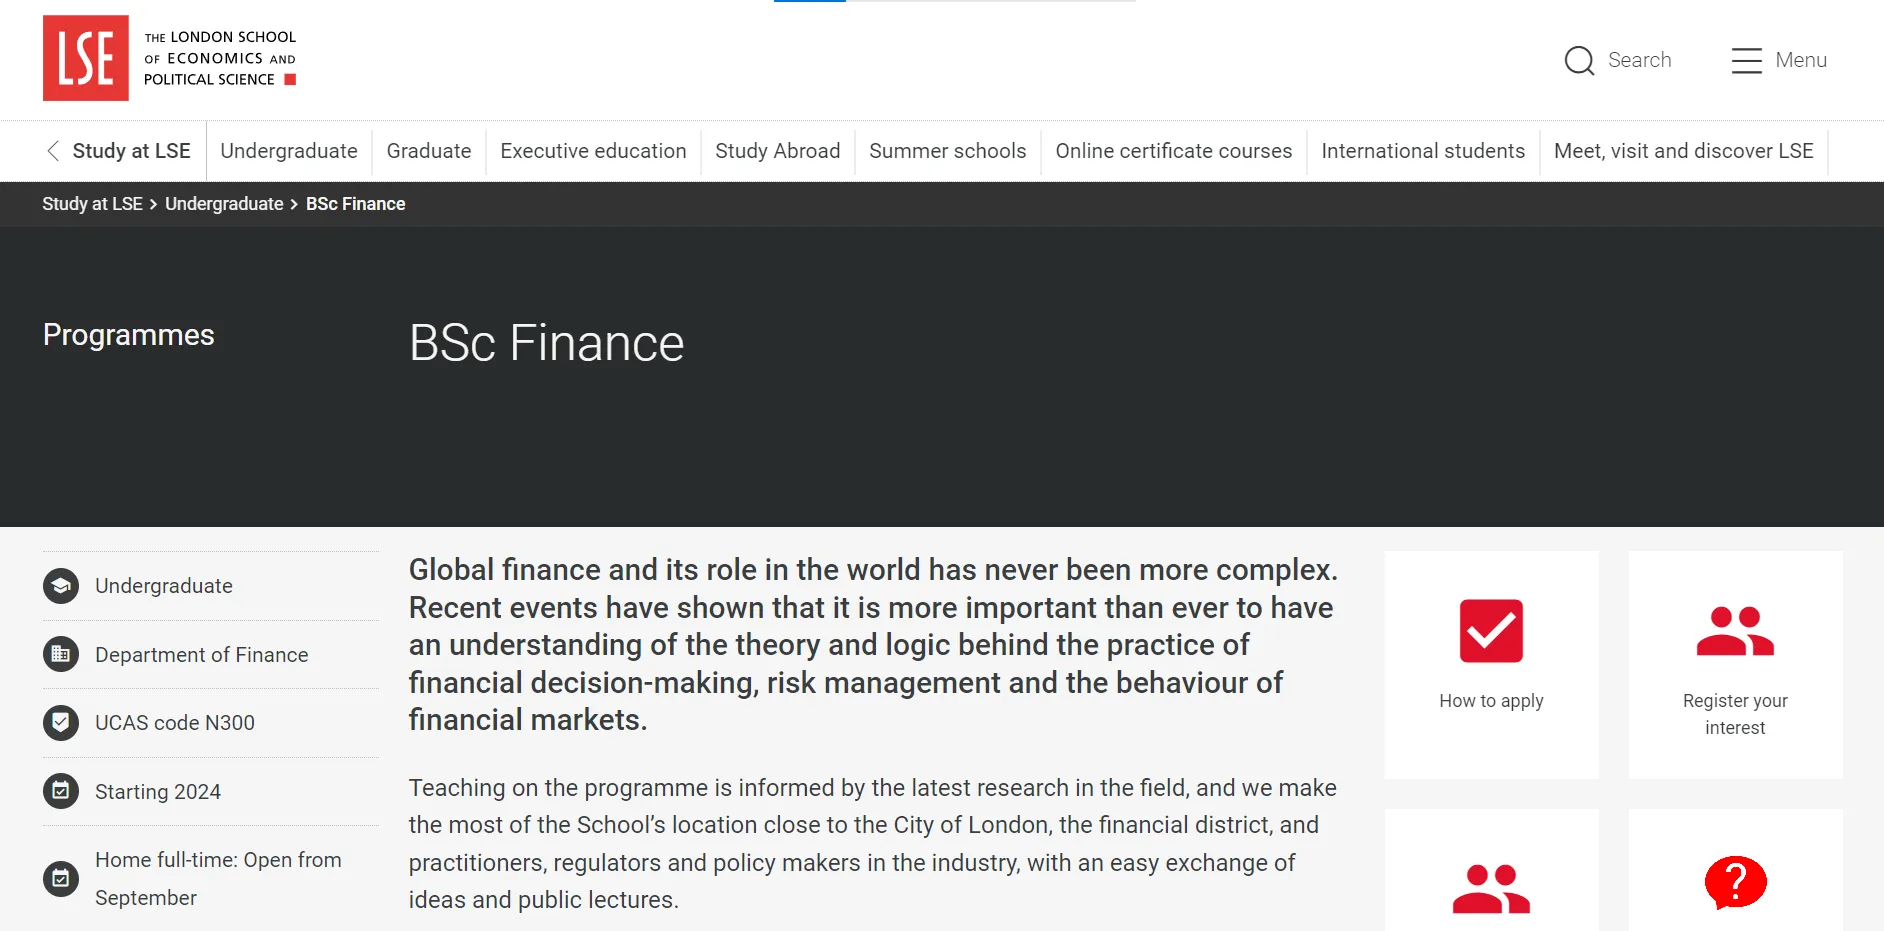1884x931 pixels.
Task: Click the Undergraduate breadcrumb link
Action: coord(224,204)
